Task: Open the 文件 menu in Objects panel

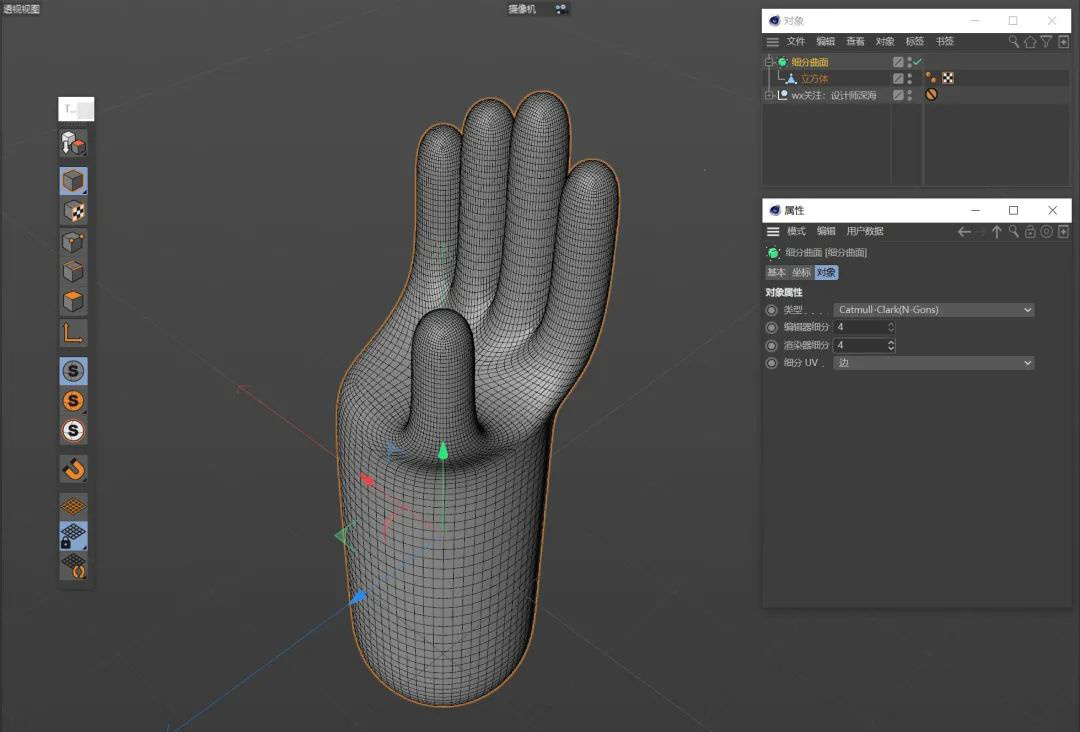Action: coord(795,42)
